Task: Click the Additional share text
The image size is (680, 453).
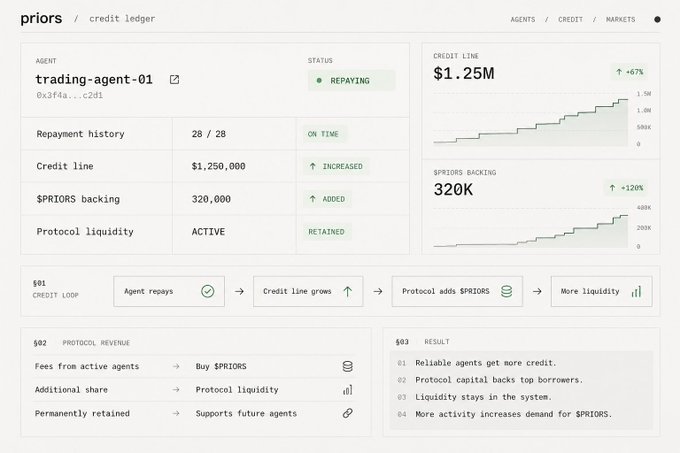Action: pyautogui.click(x=71, y=390)
